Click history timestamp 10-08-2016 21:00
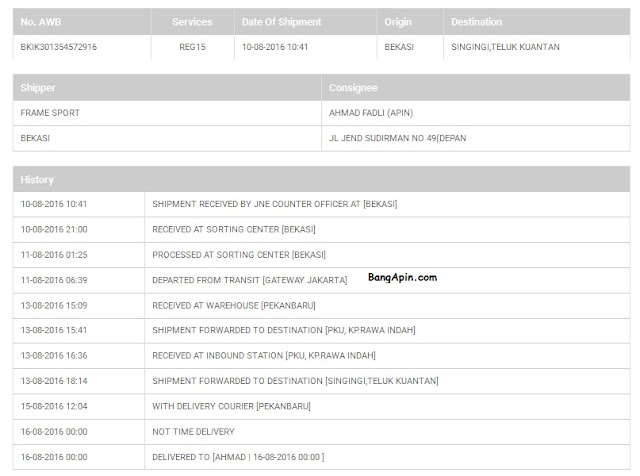The height and width of the screenshot is (476, 640). coord(54,229)
